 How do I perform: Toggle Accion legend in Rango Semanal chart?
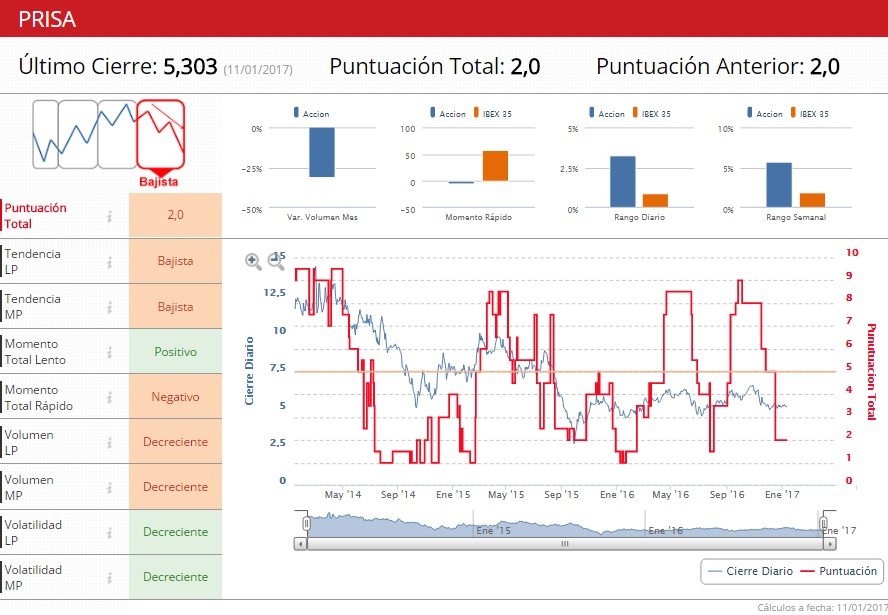click(x=765, y=113)
